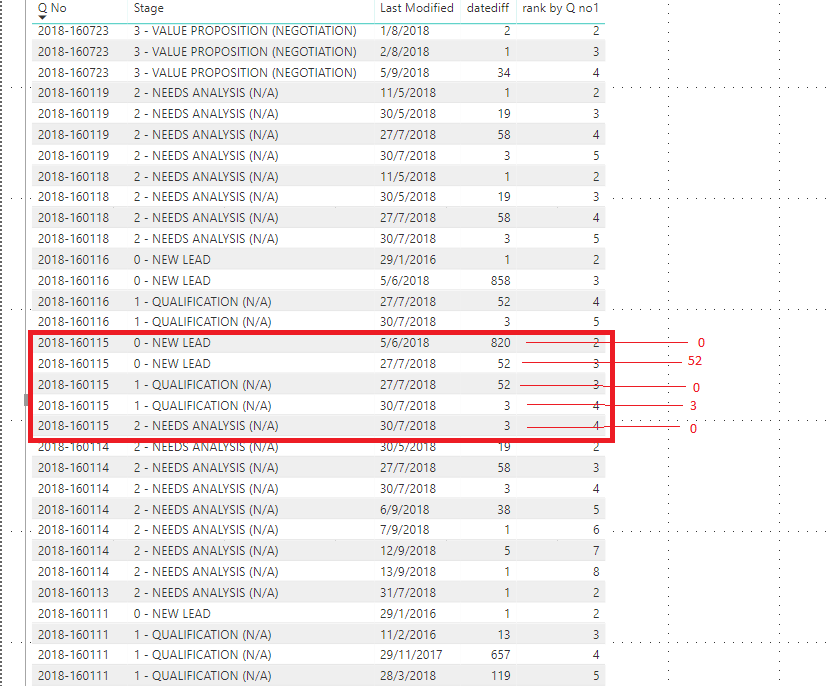Select the rank cell showing 6
826x686 pixels.
pyautogui.click(x=596, y=530)
